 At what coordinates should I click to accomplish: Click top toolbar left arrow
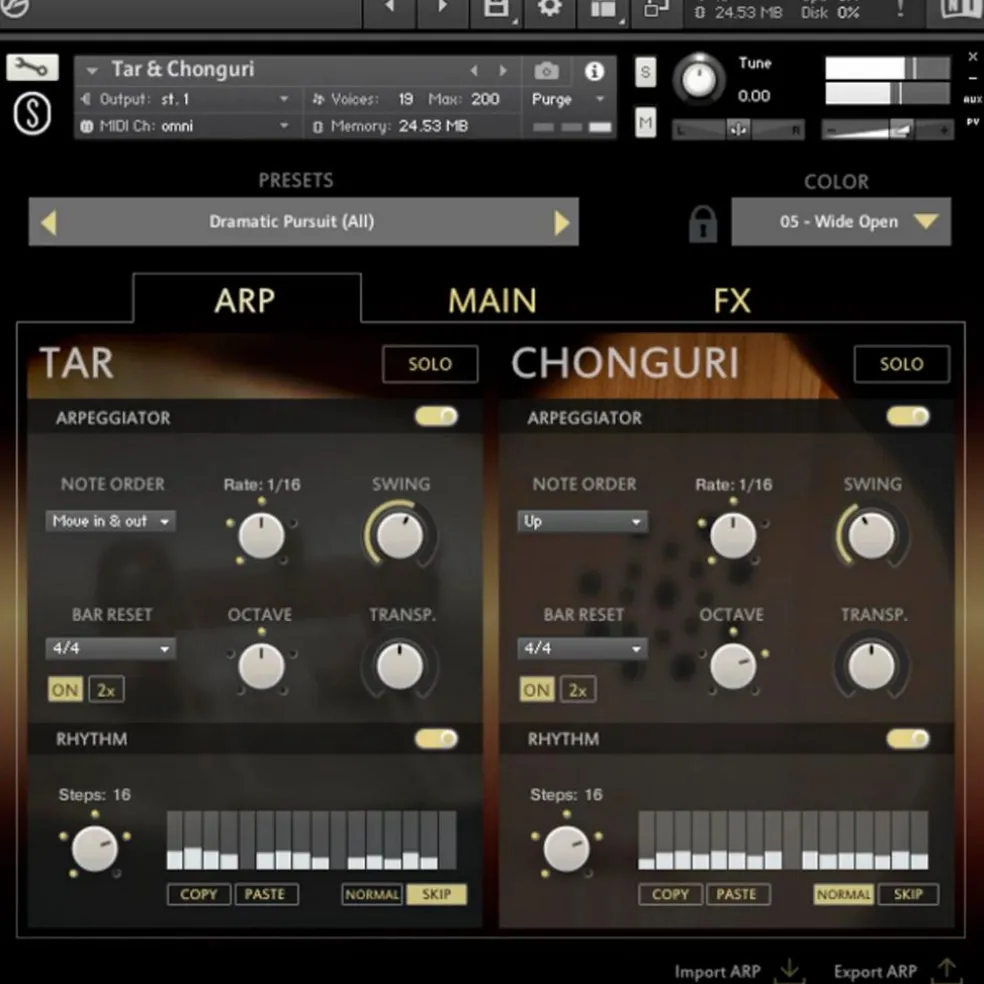(x=390, y=7)
